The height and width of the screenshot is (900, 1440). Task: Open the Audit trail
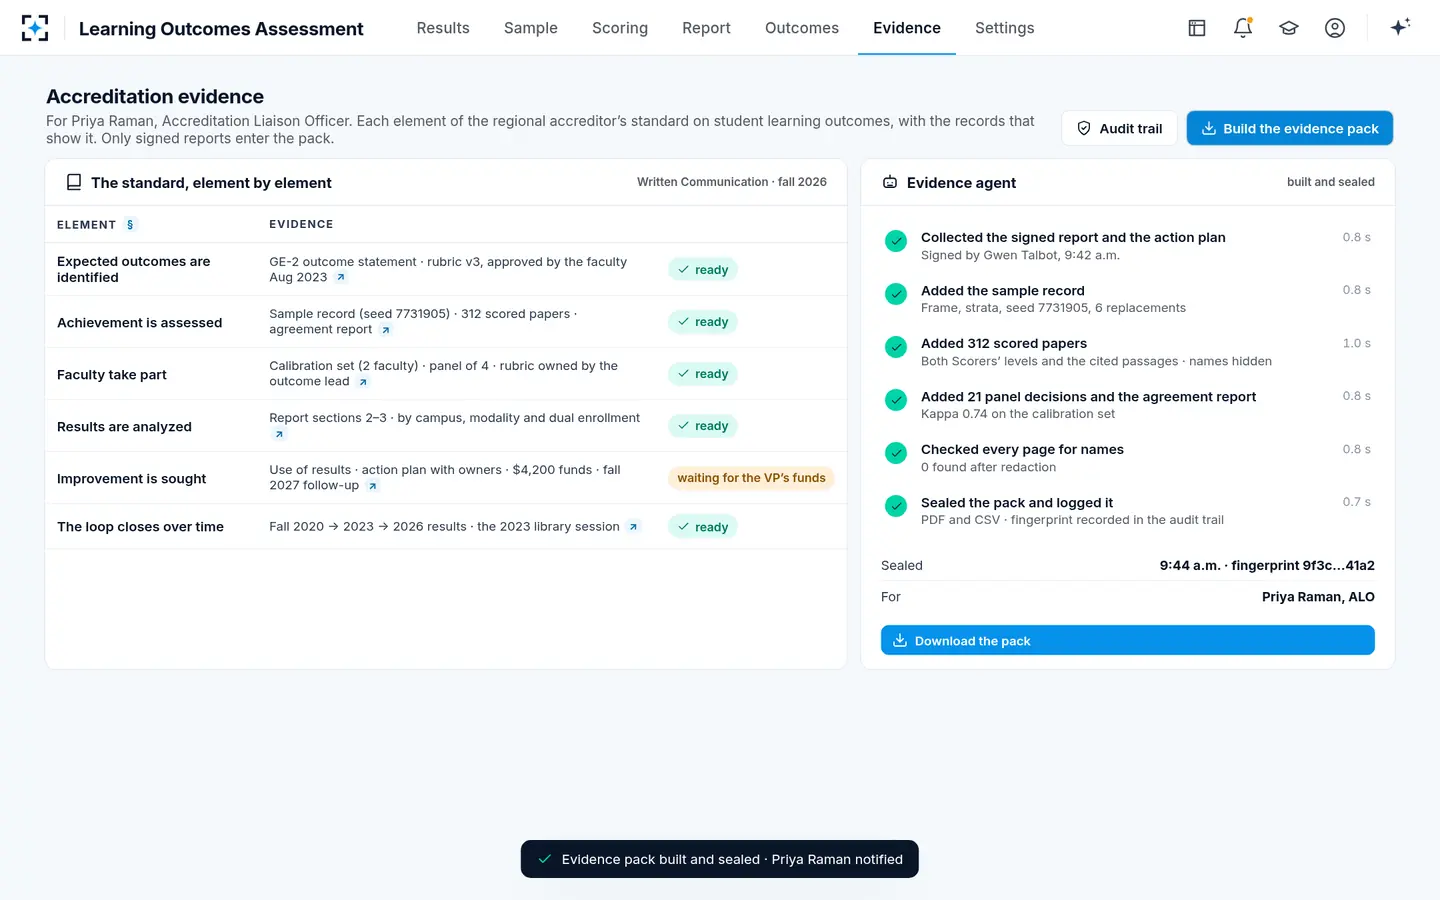[x=1119, y=128]
